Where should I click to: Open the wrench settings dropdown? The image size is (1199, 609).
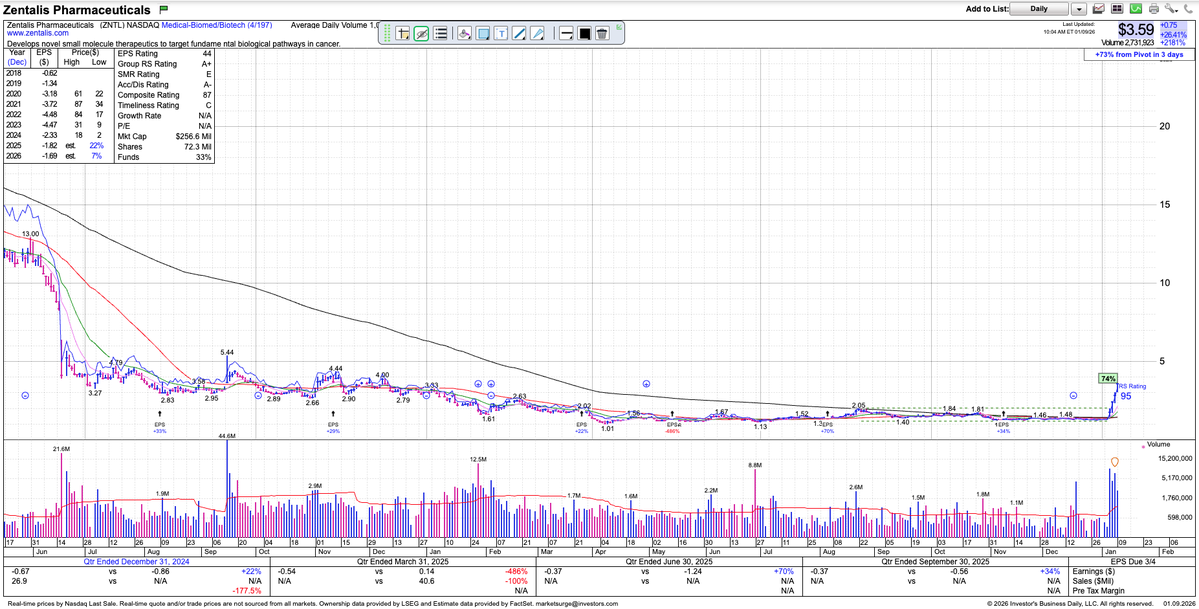(1172, 9)
